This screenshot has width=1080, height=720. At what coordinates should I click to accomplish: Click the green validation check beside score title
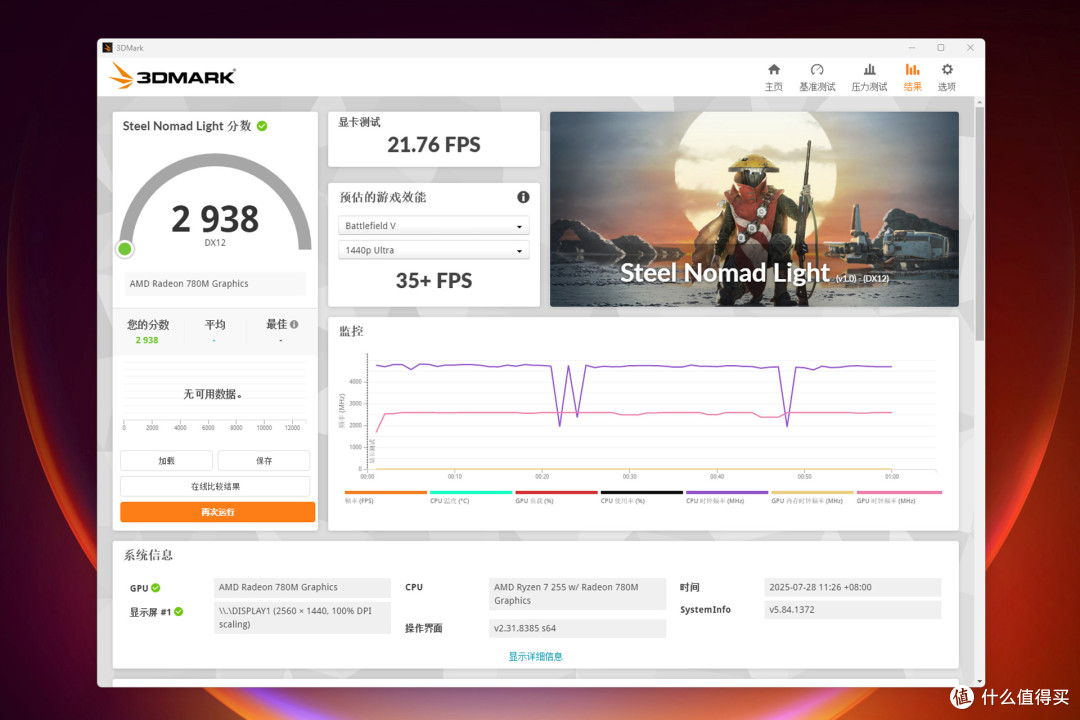[x=262, y=126]
